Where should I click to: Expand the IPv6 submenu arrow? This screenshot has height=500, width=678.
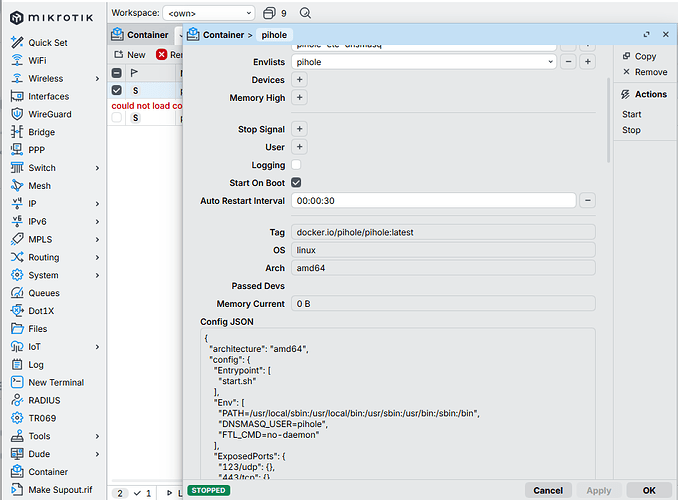[x=97, y=221]
